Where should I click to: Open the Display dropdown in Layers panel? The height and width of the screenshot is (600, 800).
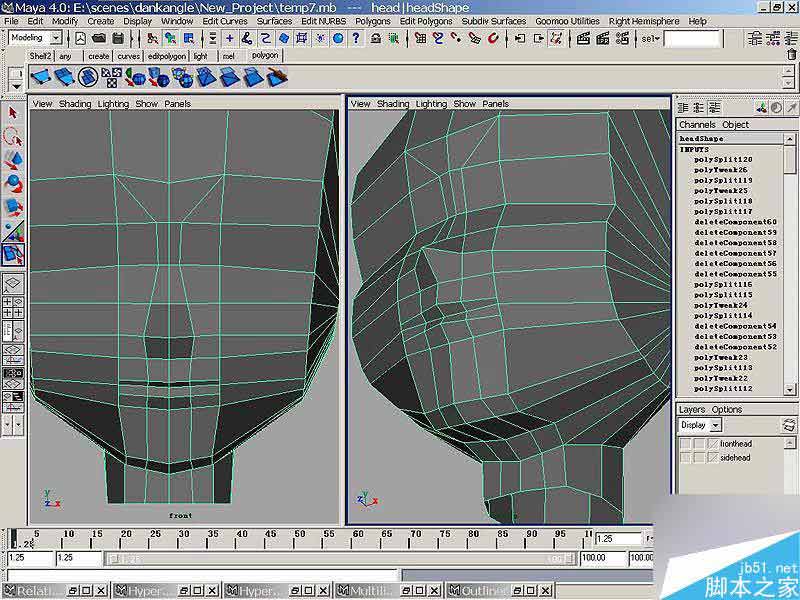click(x=715, y=425)
